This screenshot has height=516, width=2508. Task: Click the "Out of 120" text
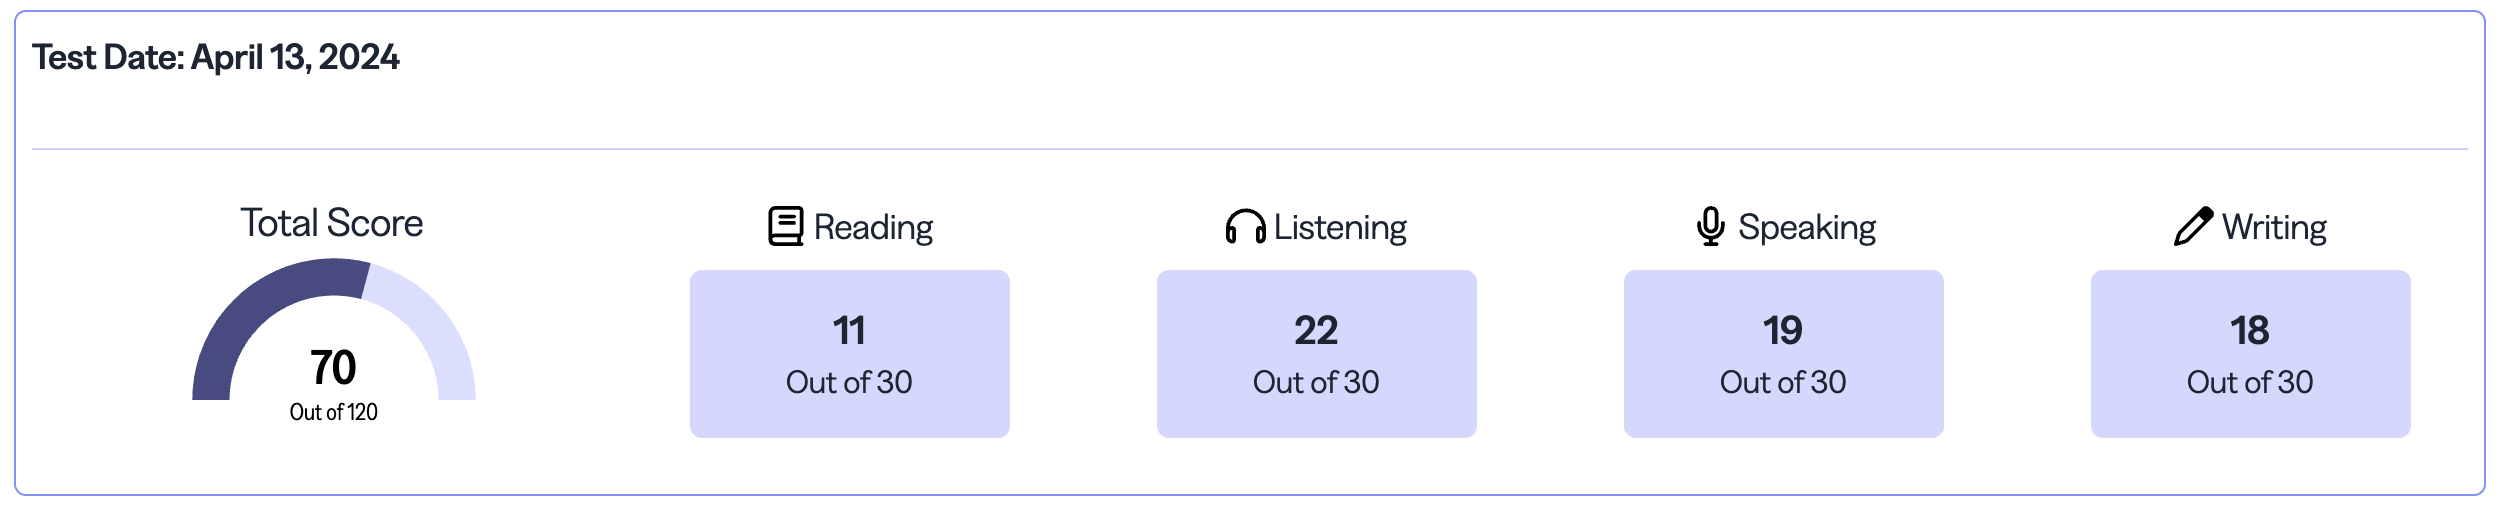(333, 412)
